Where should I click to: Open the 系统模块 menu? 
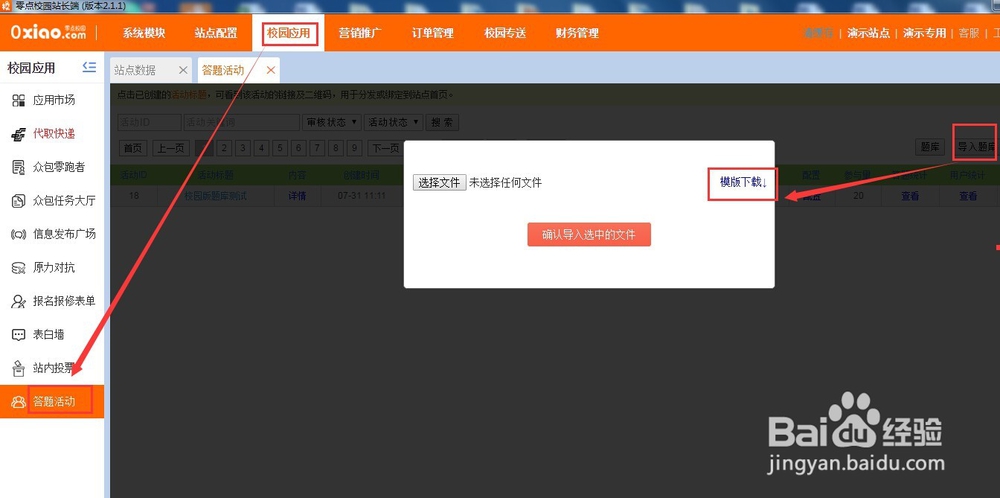click(x=144, y=33)
